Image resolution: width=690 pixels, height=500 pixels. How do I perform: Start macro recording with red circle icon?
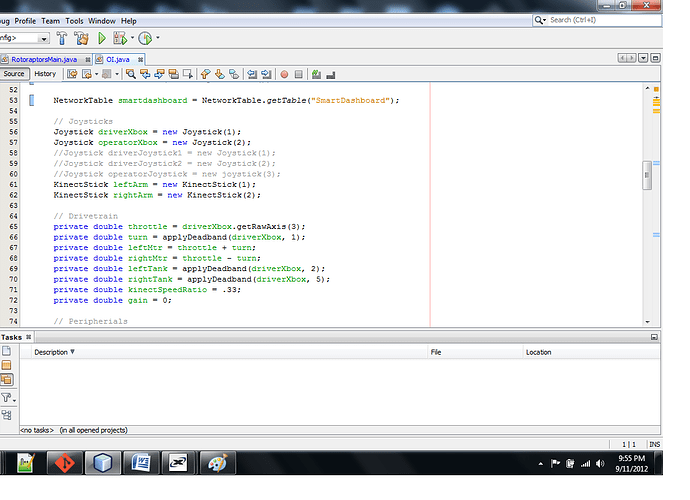coord(284,74)
